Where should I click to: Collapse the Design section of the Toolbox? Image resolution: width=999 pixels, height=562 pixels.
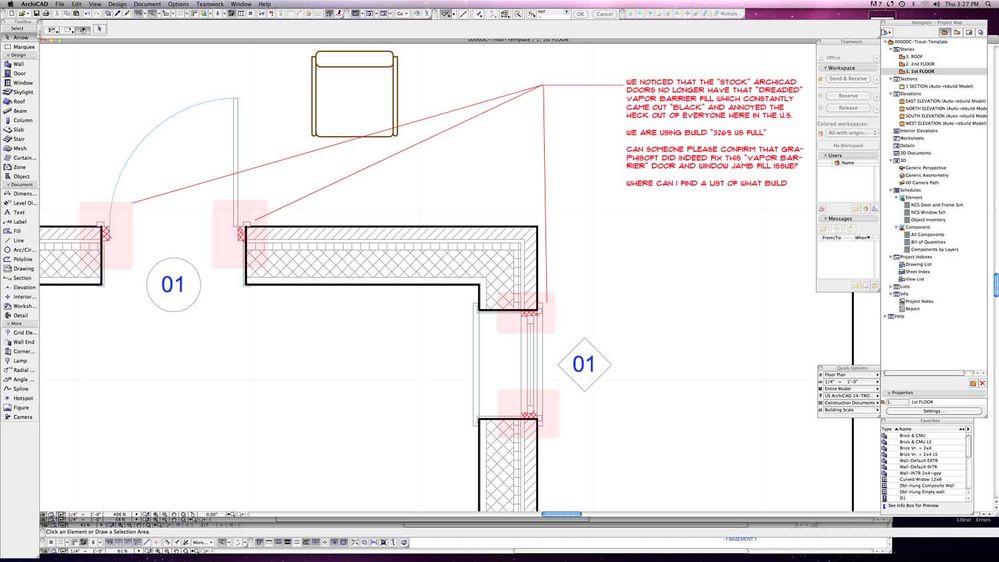[x=8, y=55]
